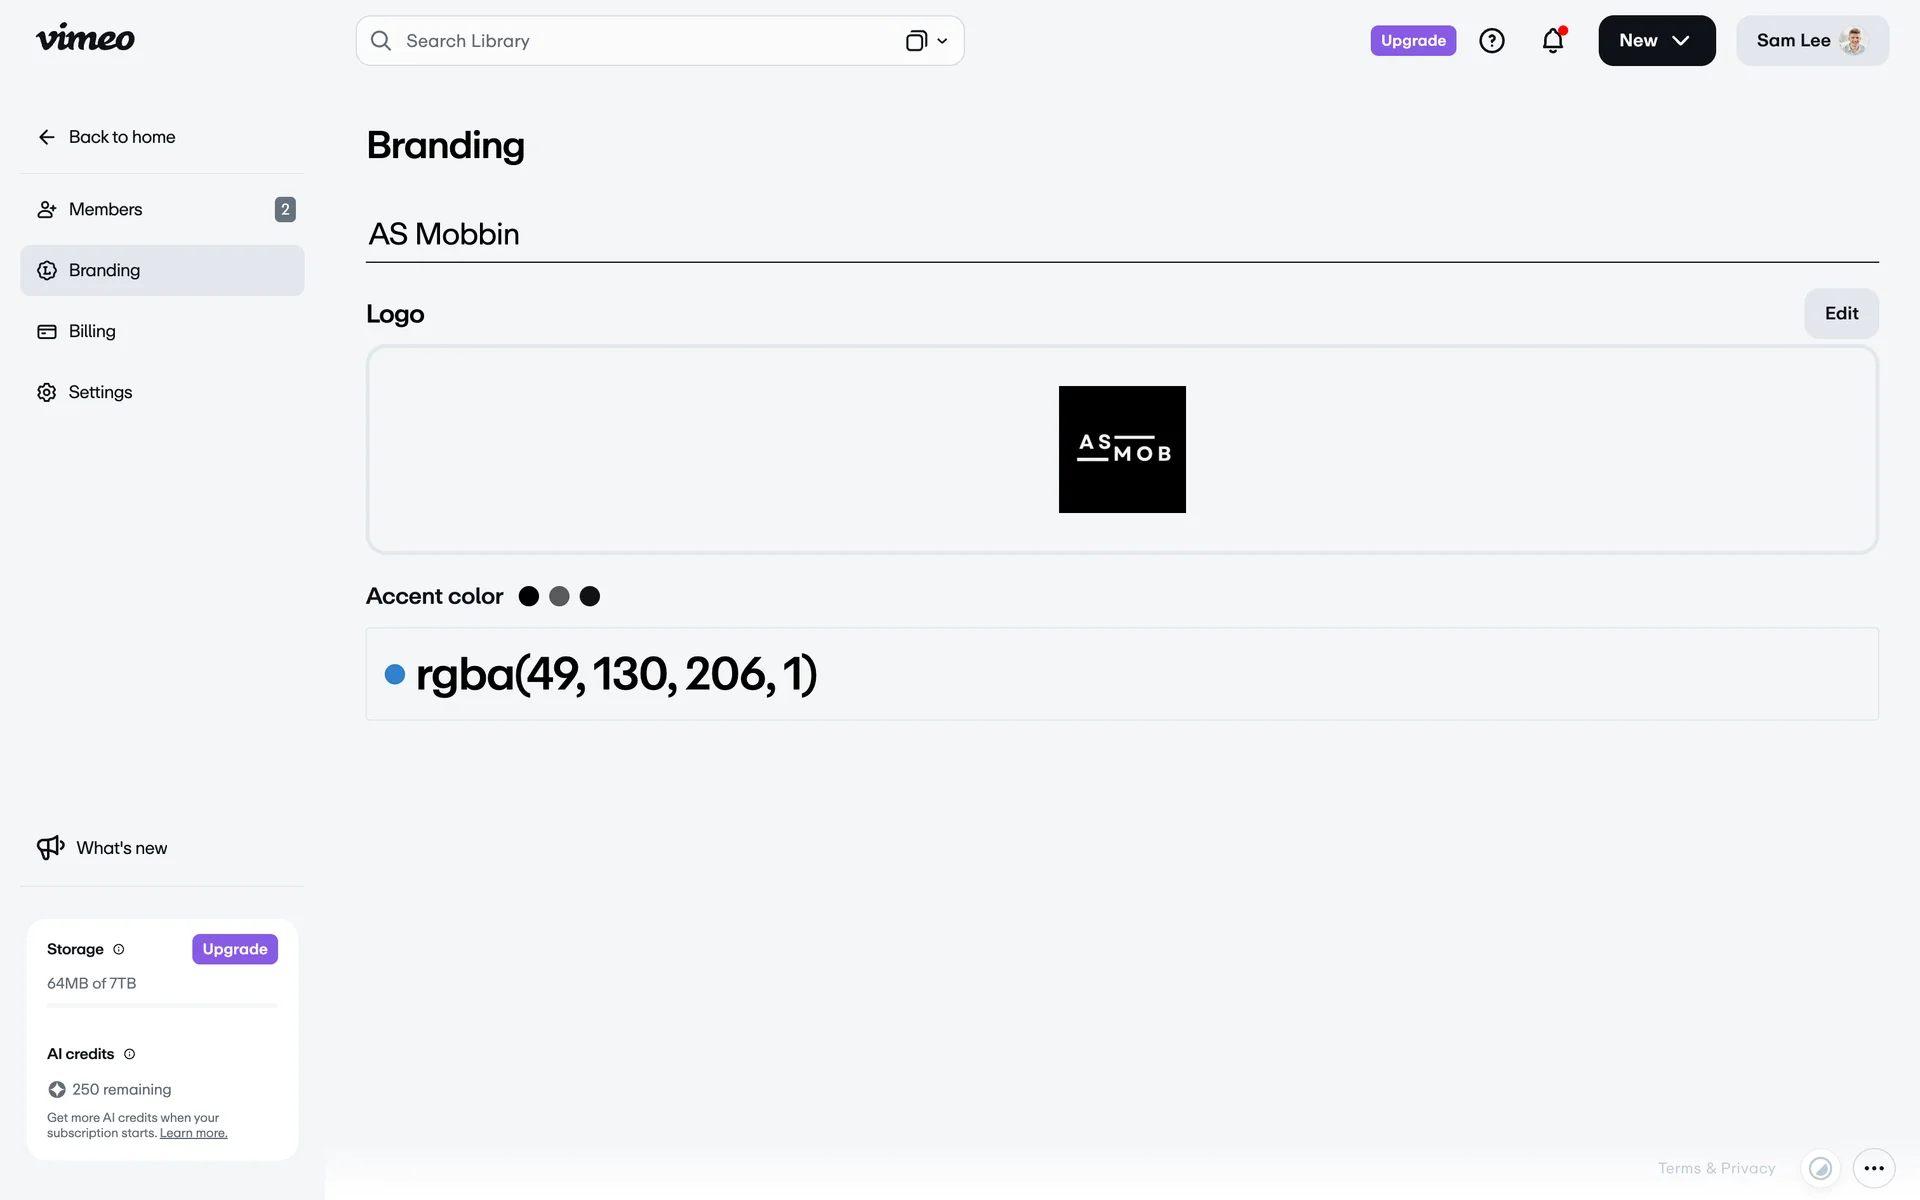Click the circular icon beside Terms & Privacy

[x=1820, y=1168]
